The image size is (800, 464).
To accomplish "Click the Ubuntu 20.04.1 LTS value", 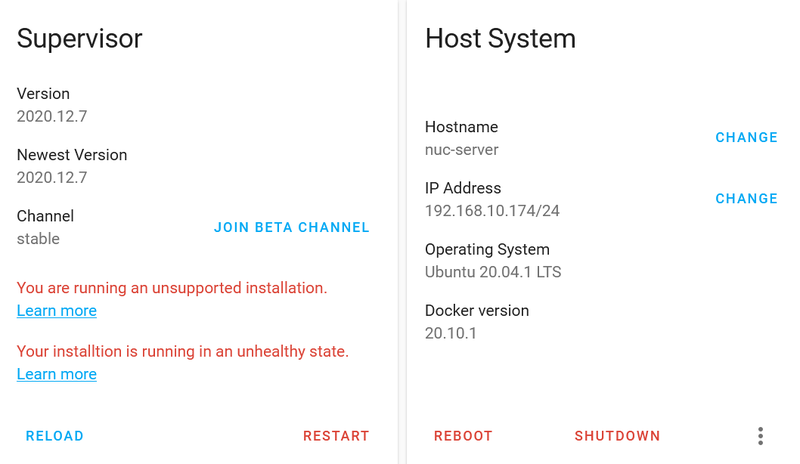I will pyautogui.click(x=493, y=272).
